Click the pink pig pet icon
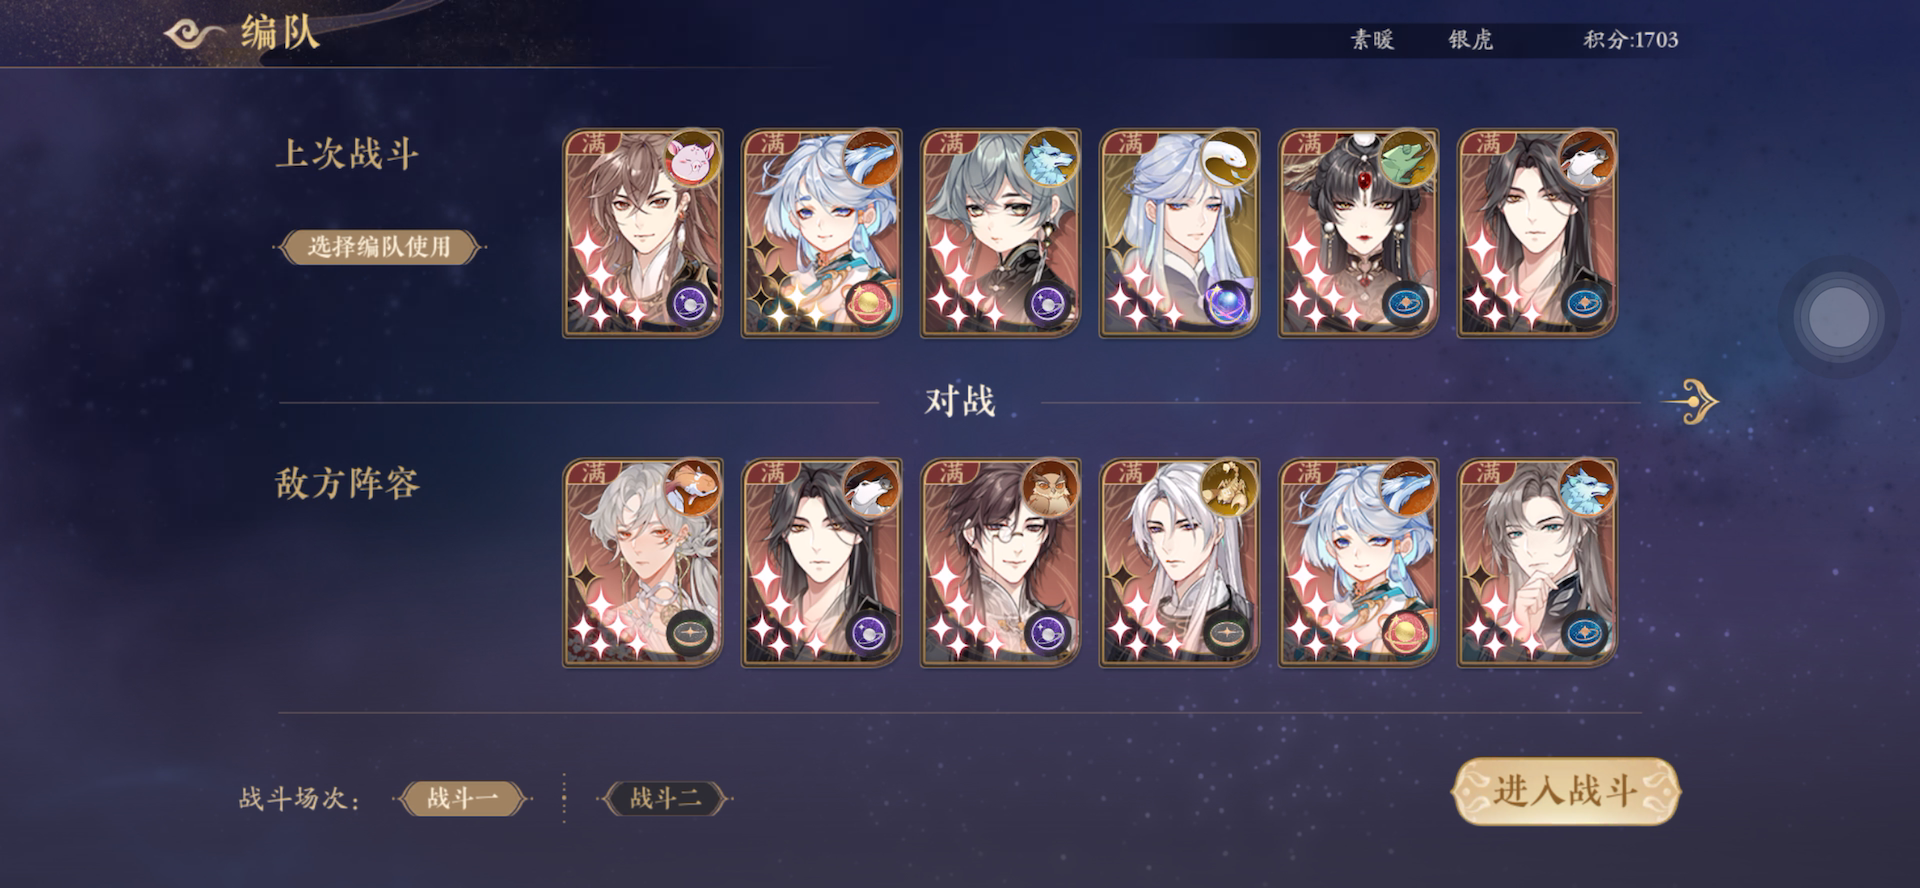Image resolution: width=1920 pixels, height=888 pixels. tap(692, 159)
